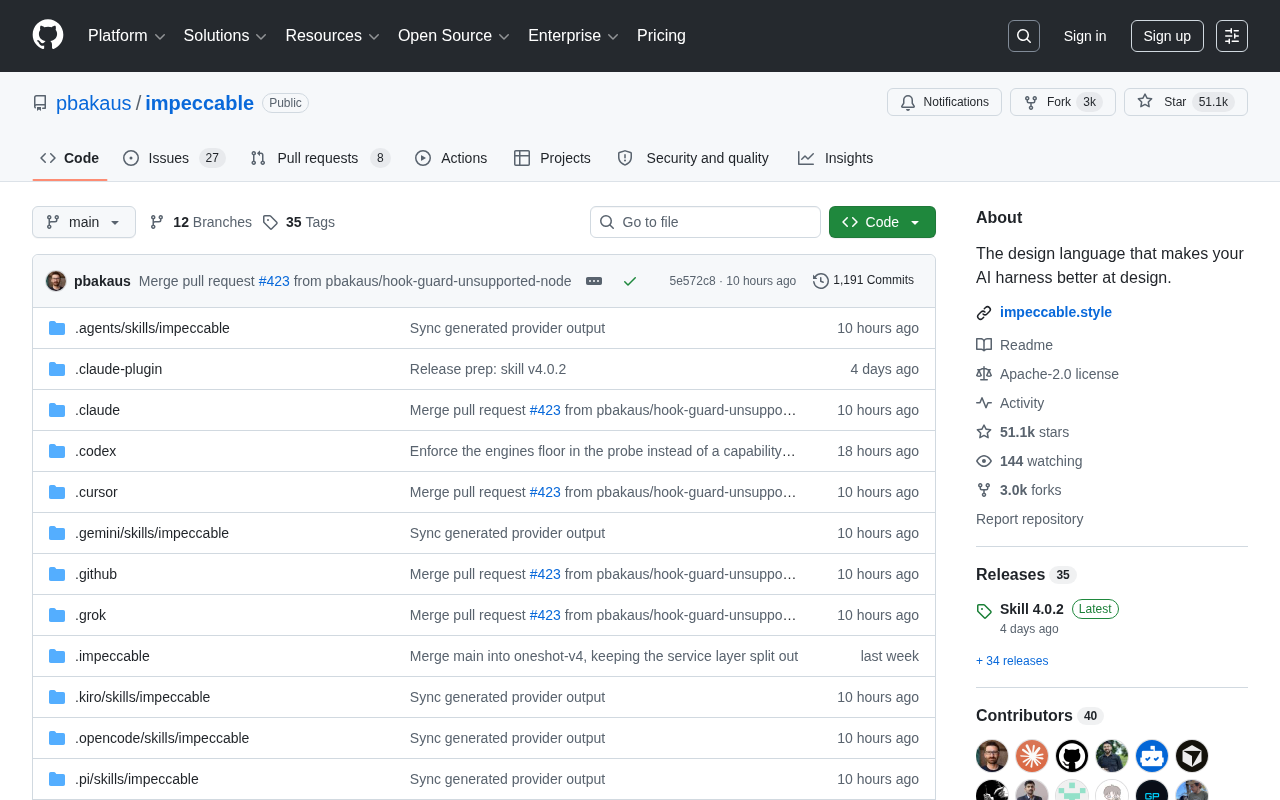This screenshot has height=800, width=1280.
Task: Click the commit details ellipsis icon
Action: coord(594,281)
